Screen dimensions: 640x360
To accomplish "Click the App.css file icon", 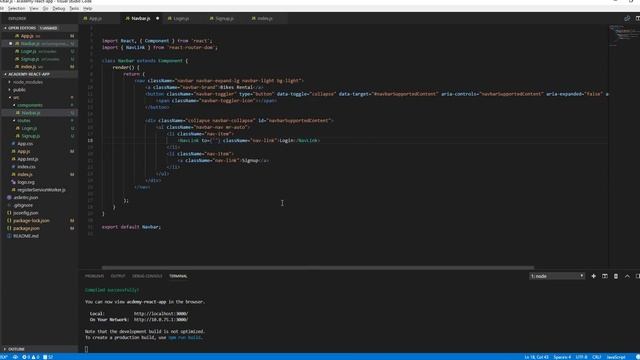I will coord(13,144).
